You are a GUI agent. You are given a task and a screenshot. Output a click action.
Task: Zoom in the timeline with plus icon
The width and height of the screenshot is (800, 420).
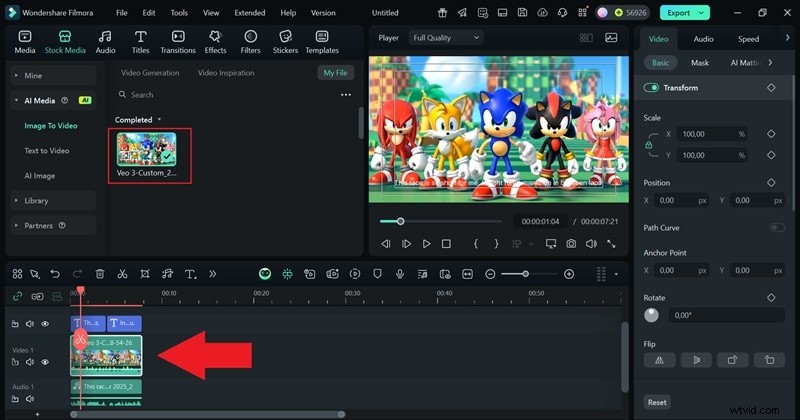[x=569, y=274]
